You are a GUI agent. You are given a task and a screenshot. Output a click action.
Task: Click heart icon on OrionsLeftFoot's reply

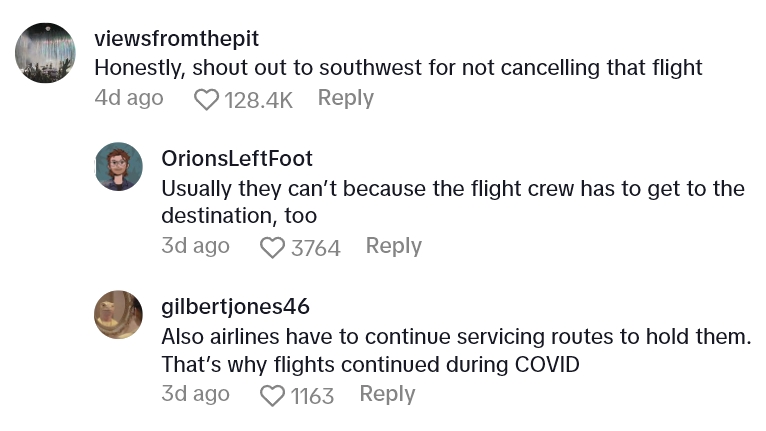click(x=272, y=247)
